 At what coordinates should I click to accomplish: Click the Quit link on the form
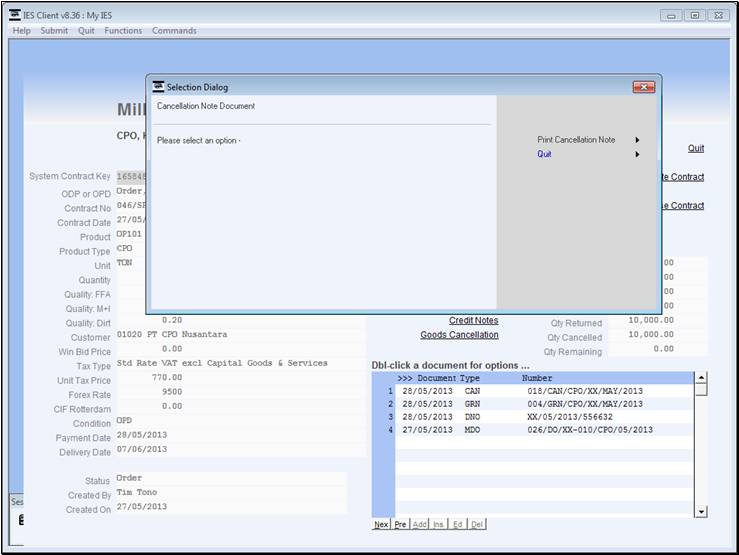(696, 148)
